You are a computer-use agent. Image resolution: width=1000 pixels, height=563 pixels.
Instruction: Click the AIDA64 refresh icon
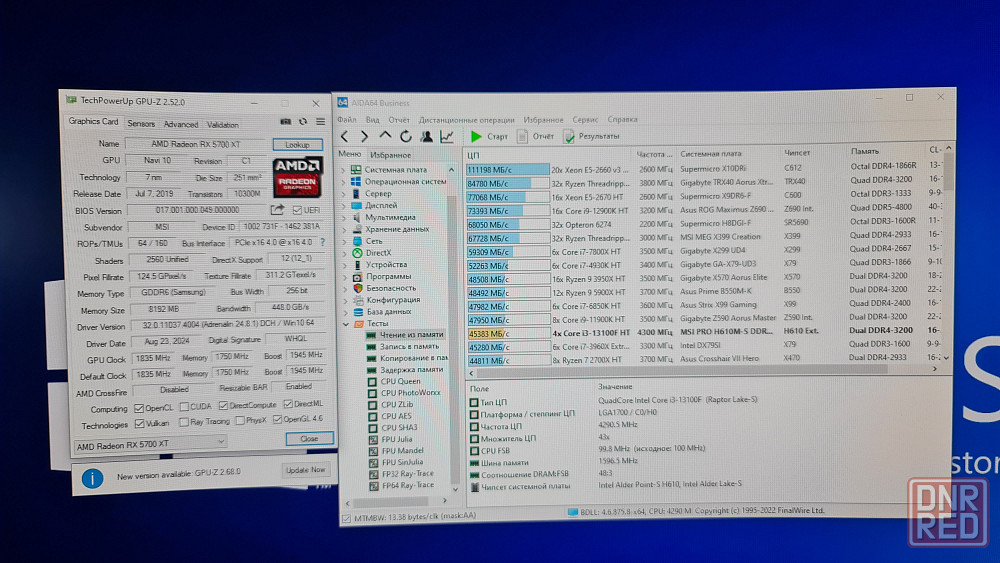point(406,136)
